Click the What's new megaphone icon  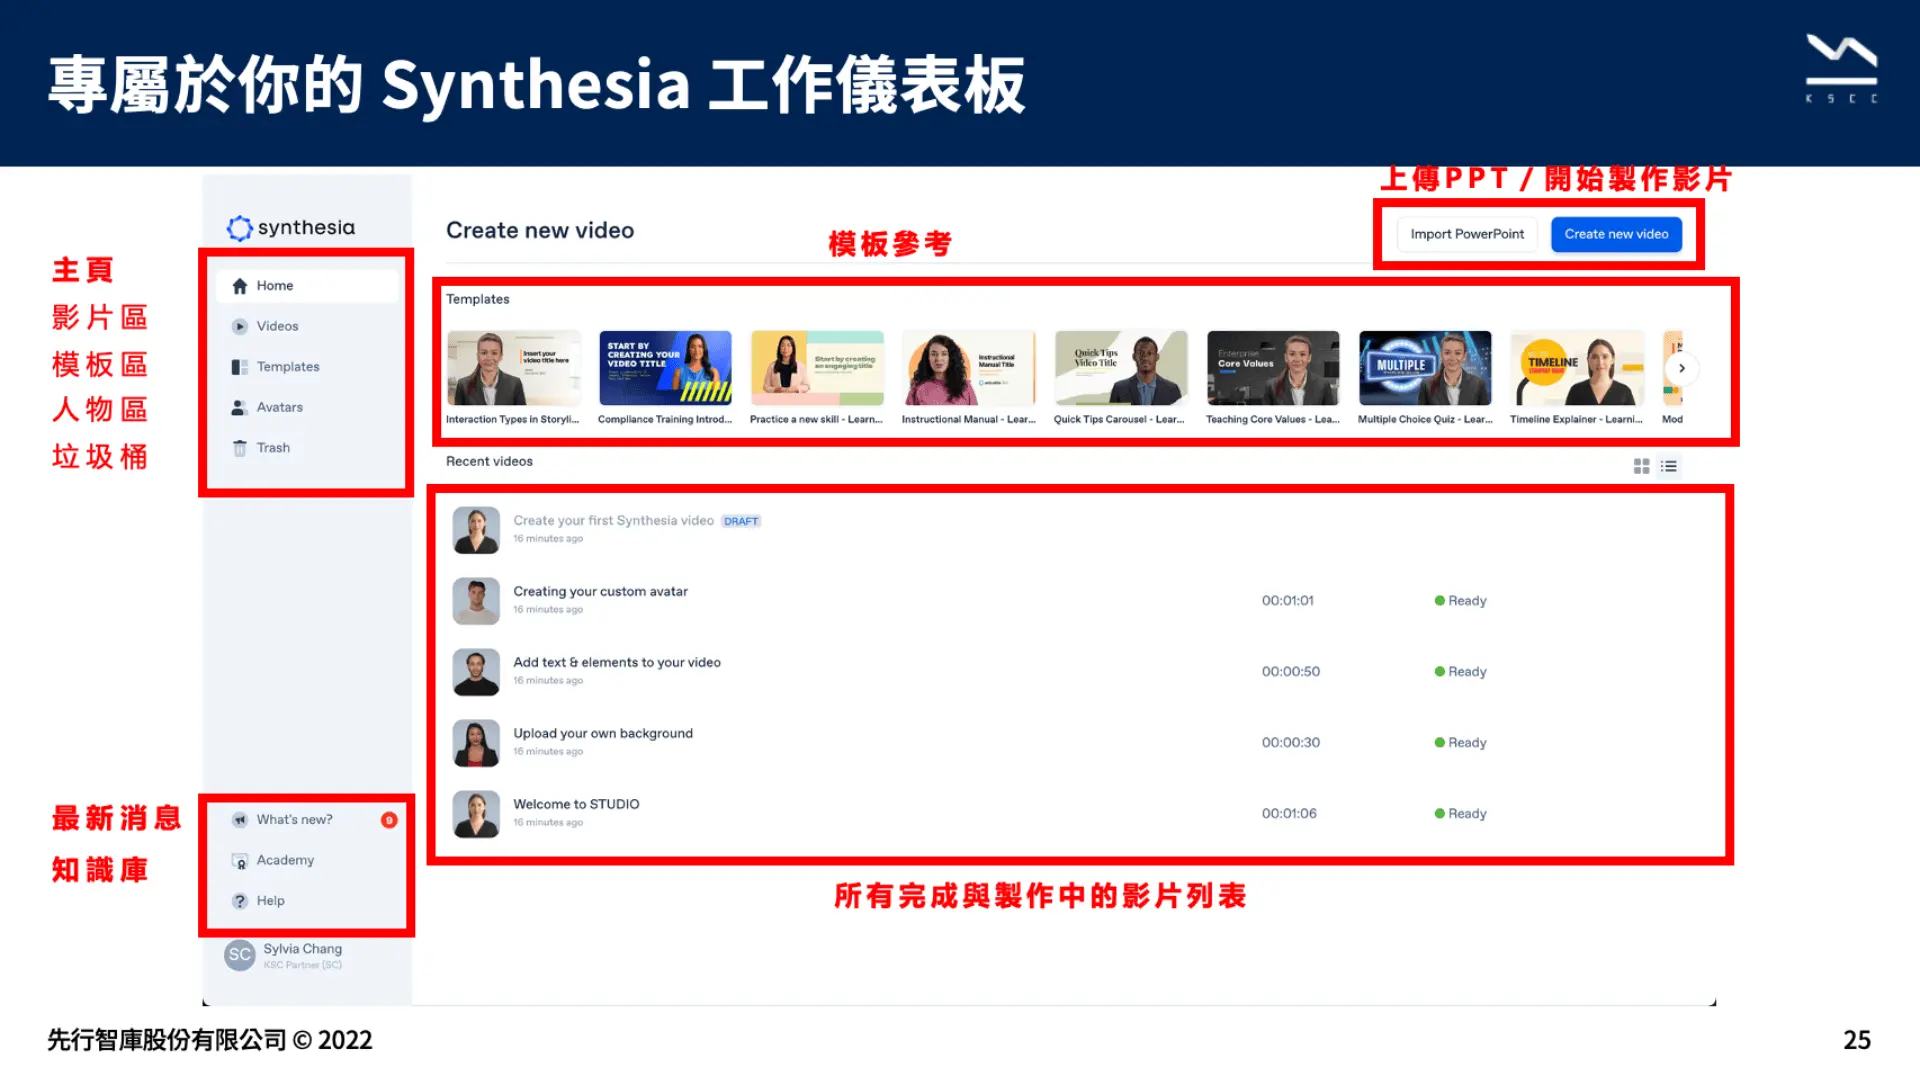(x=240, y=820)
